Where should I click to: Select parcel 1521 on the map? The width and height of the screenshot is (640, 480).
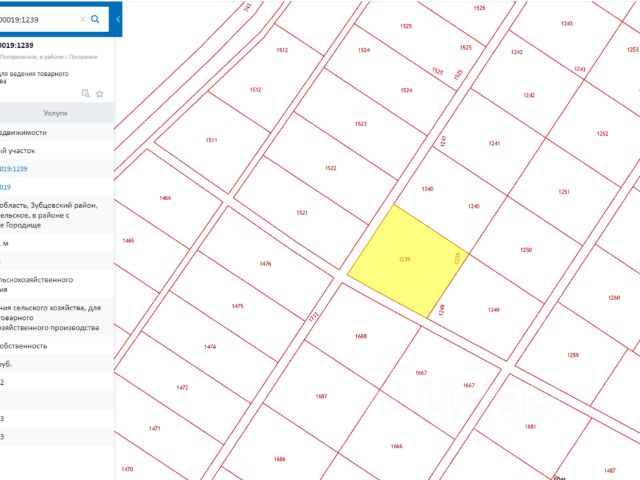[x=301, y=213]
